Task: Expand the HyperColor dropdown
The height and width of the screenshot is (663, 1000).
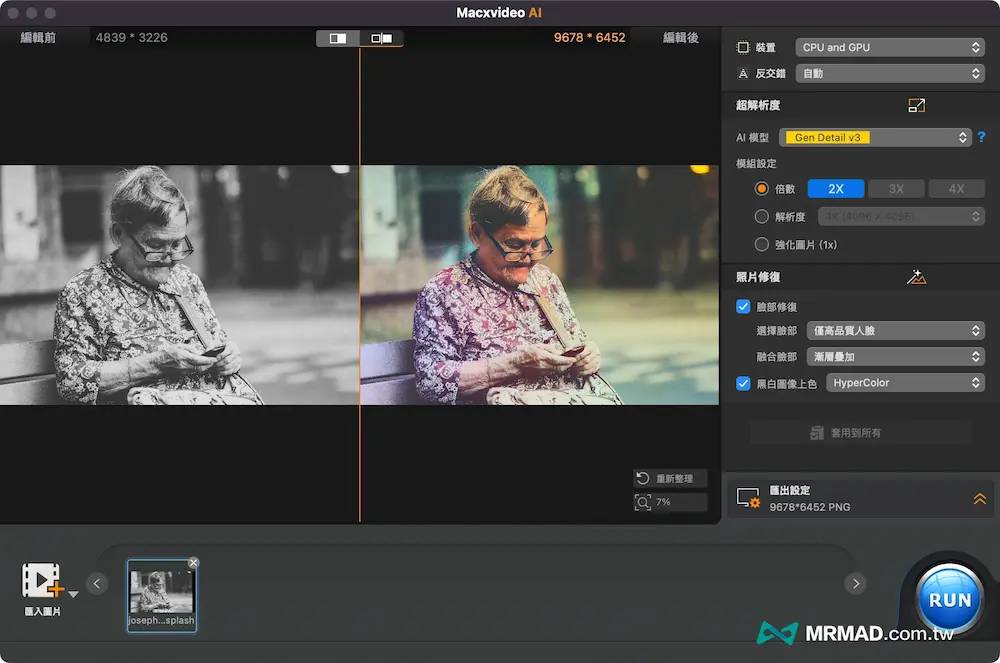Action: pyautogui.click(x=905, y=383)
